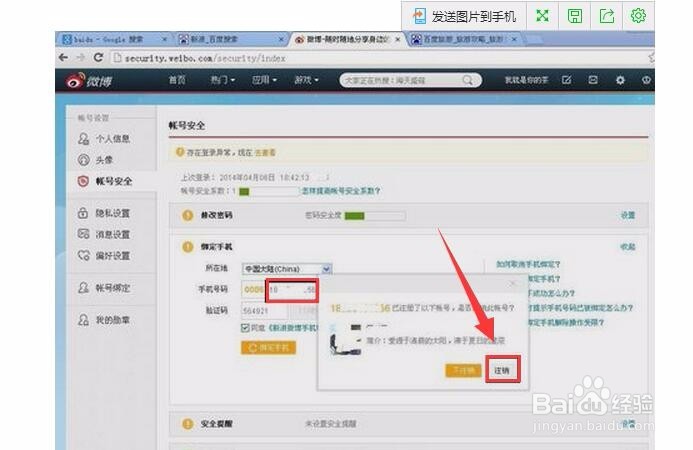The height and width of the screenshot is (450, 693).
Task: Toggle the 同意 agreement checkbox
Action: [245, 328]
